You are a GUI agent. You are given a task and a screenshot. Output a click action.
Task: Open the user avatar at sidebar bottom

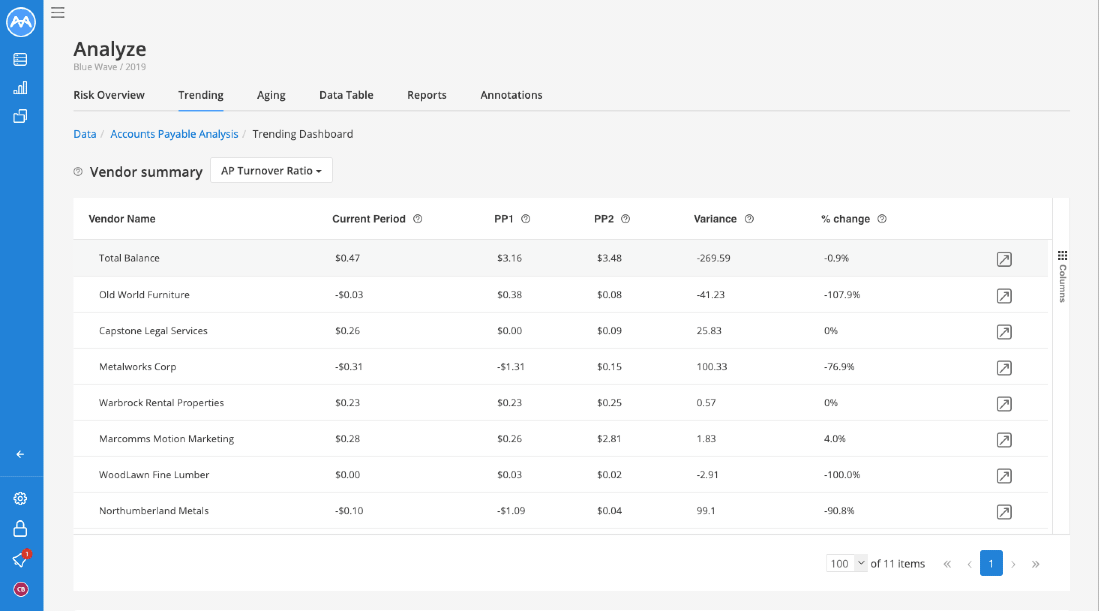pos(21,589)
